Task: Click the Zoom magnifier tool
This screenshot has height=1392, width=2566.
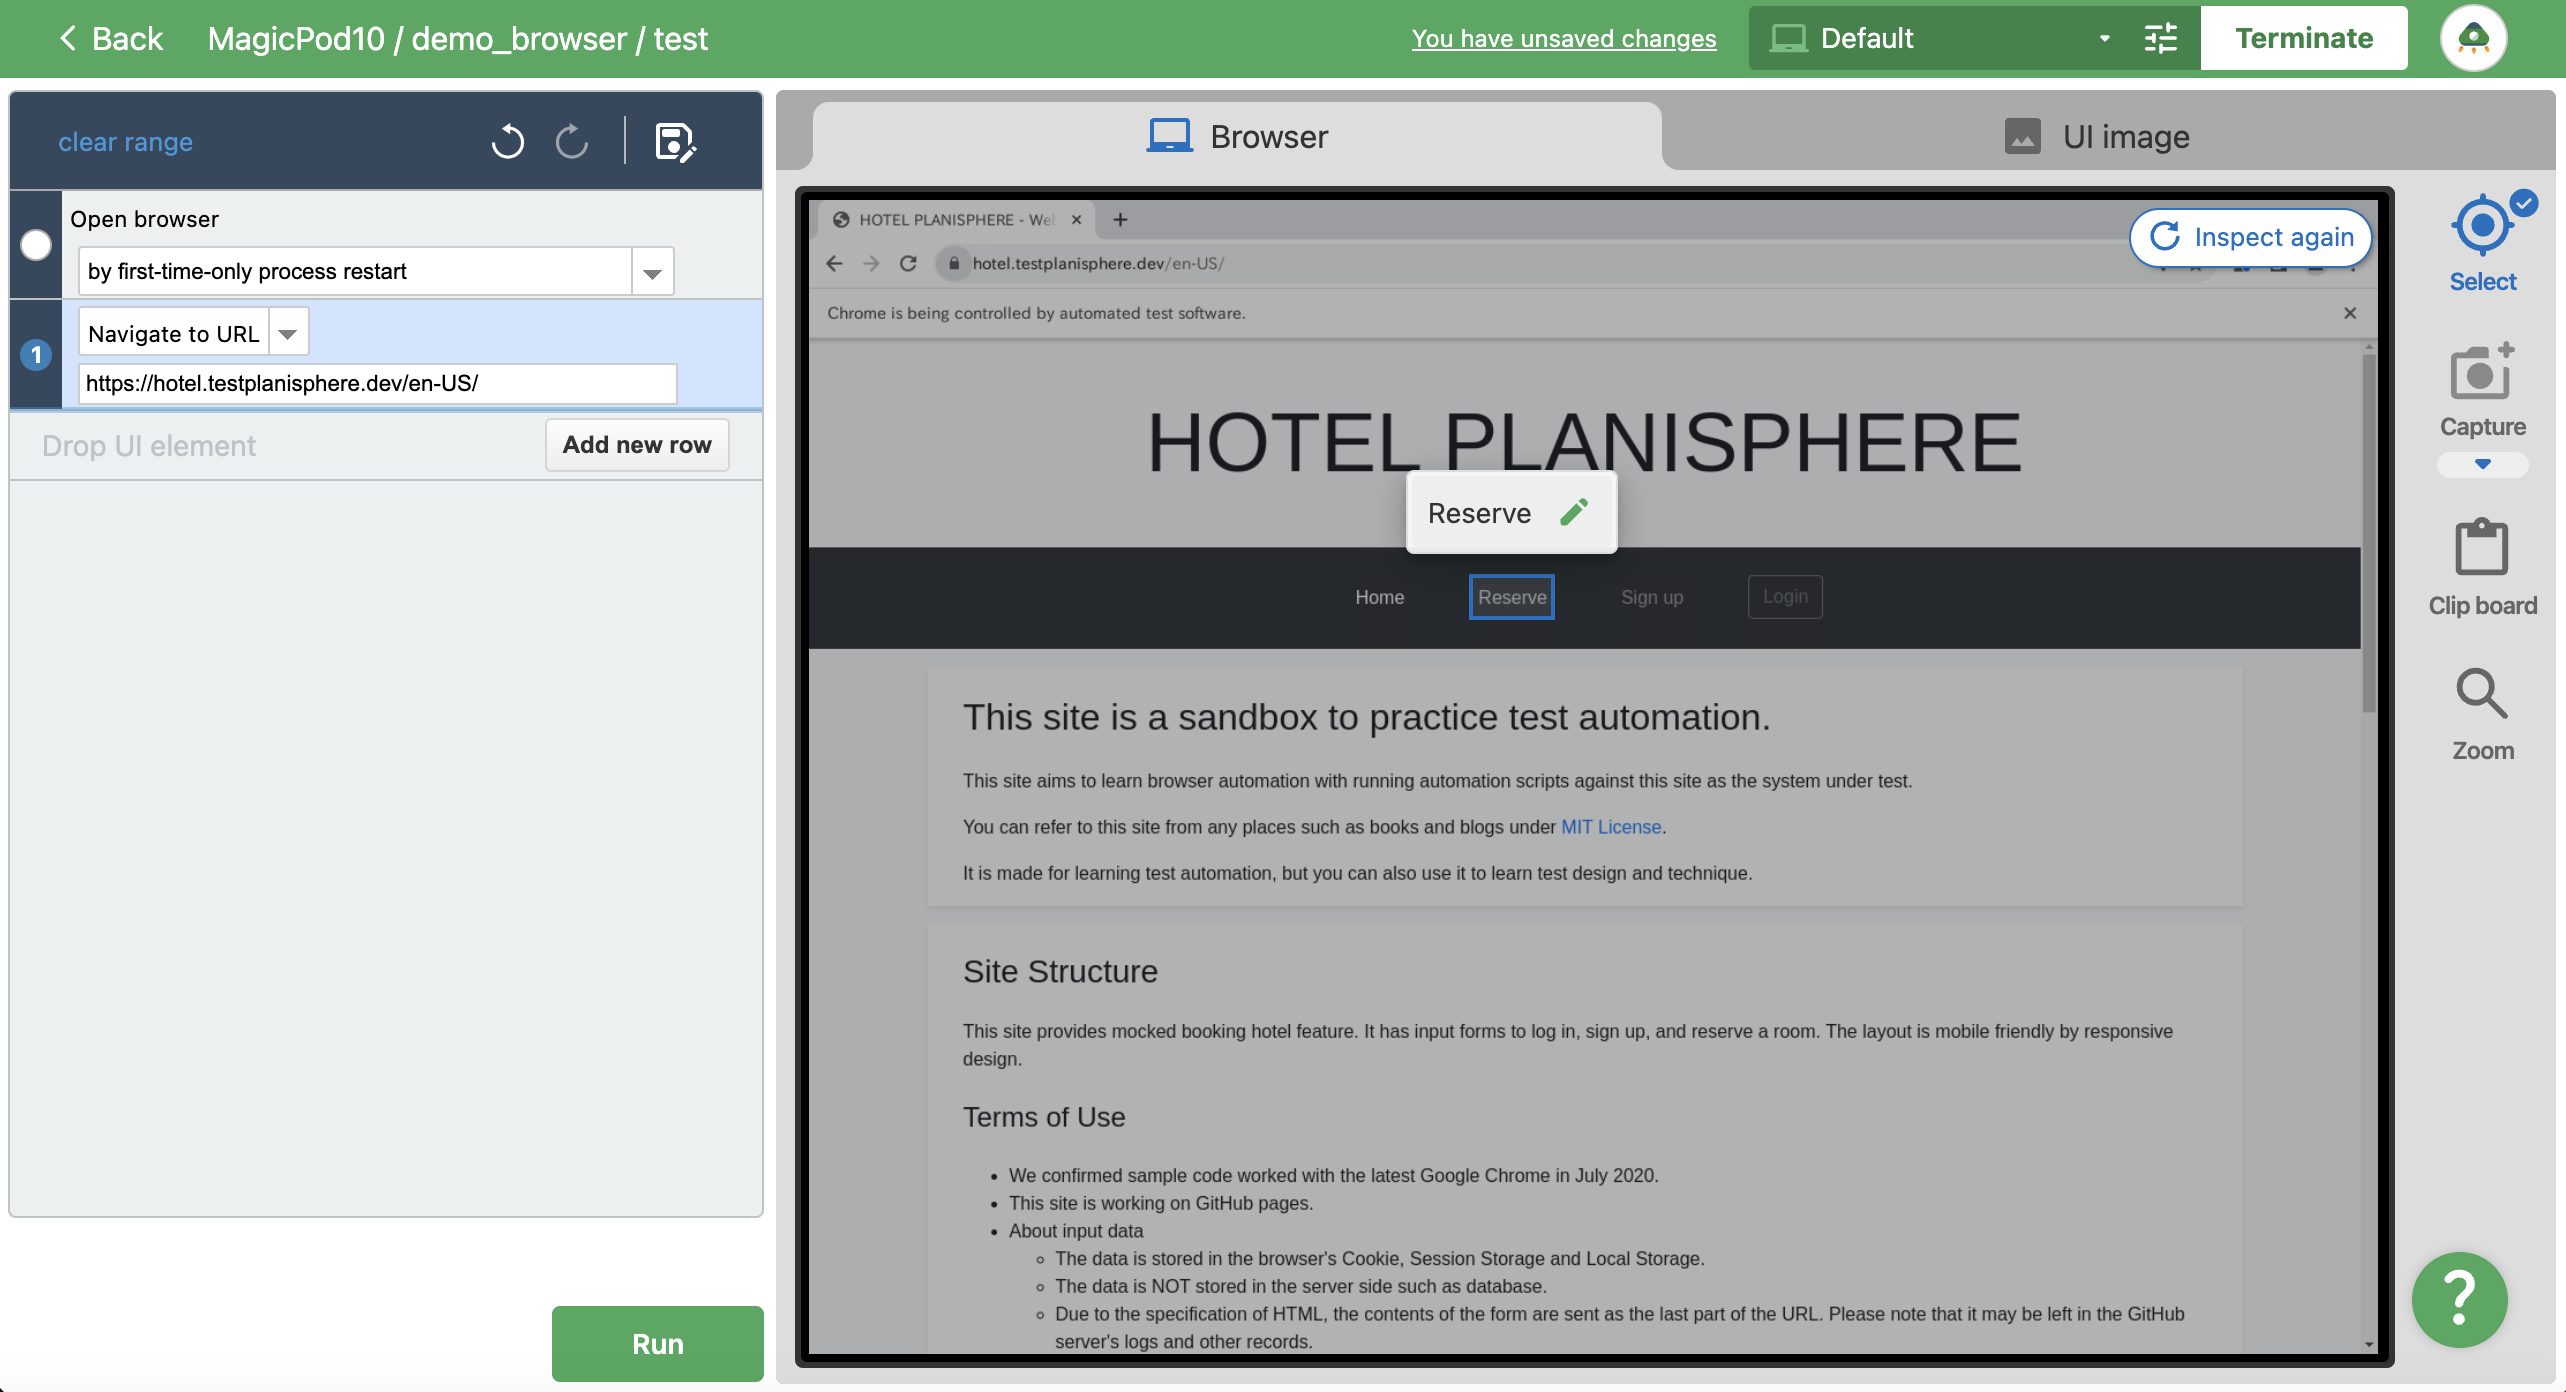Action: coord(2483,714)
